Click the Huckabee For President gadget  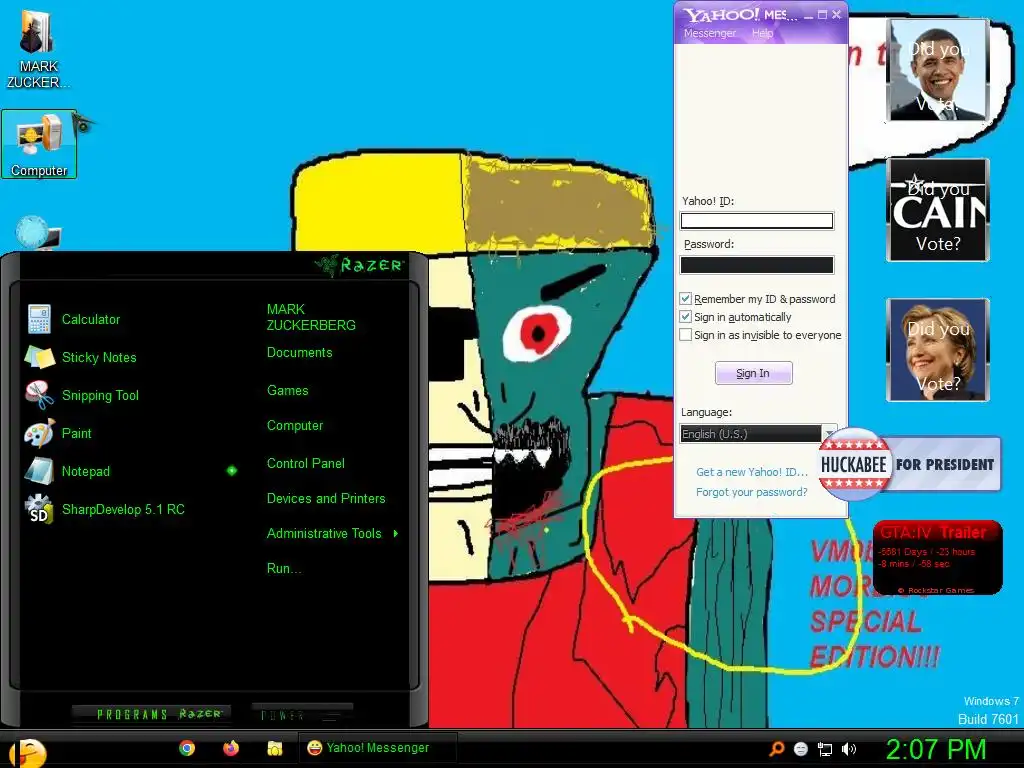[x=909, y=464]
